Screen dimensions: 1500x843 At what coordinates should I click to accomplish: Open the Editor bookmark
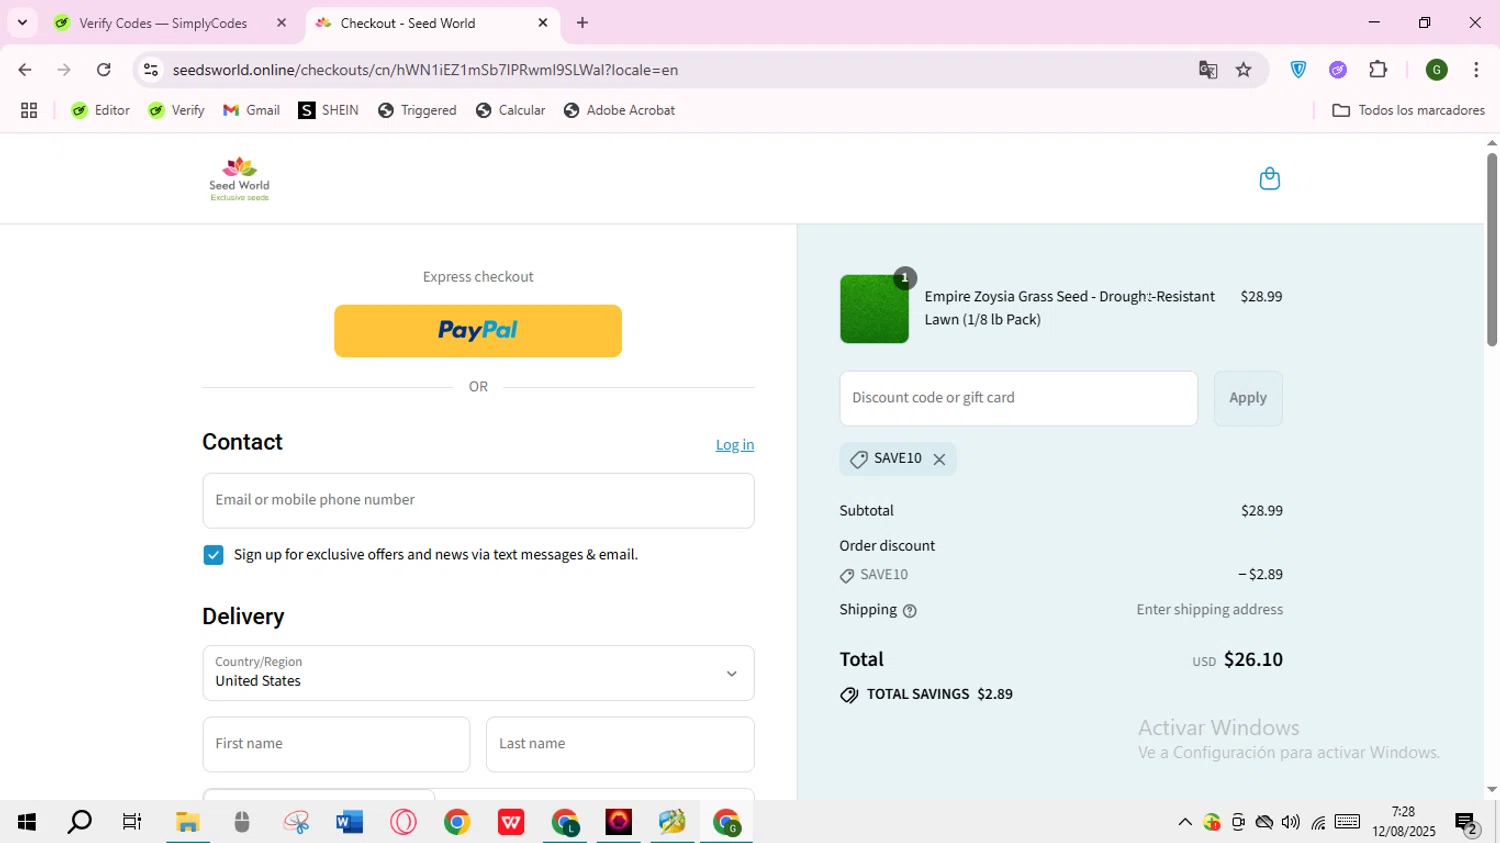click(x=100, y=111)
